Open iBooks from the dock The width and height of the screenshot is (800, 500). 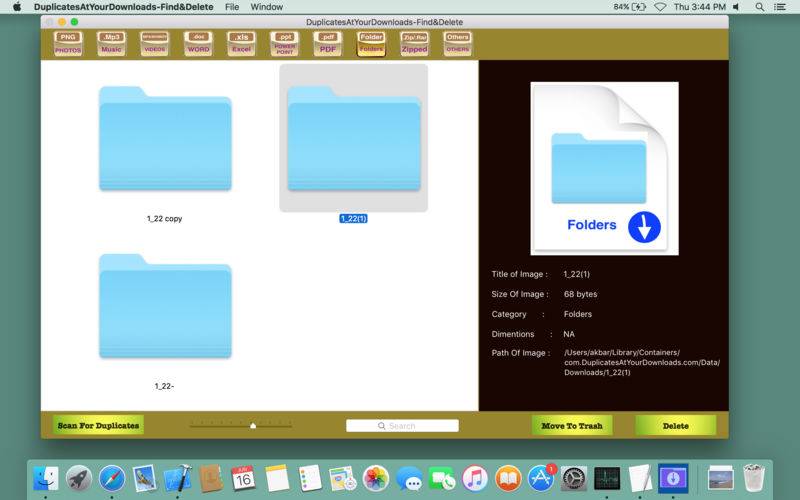508,479
